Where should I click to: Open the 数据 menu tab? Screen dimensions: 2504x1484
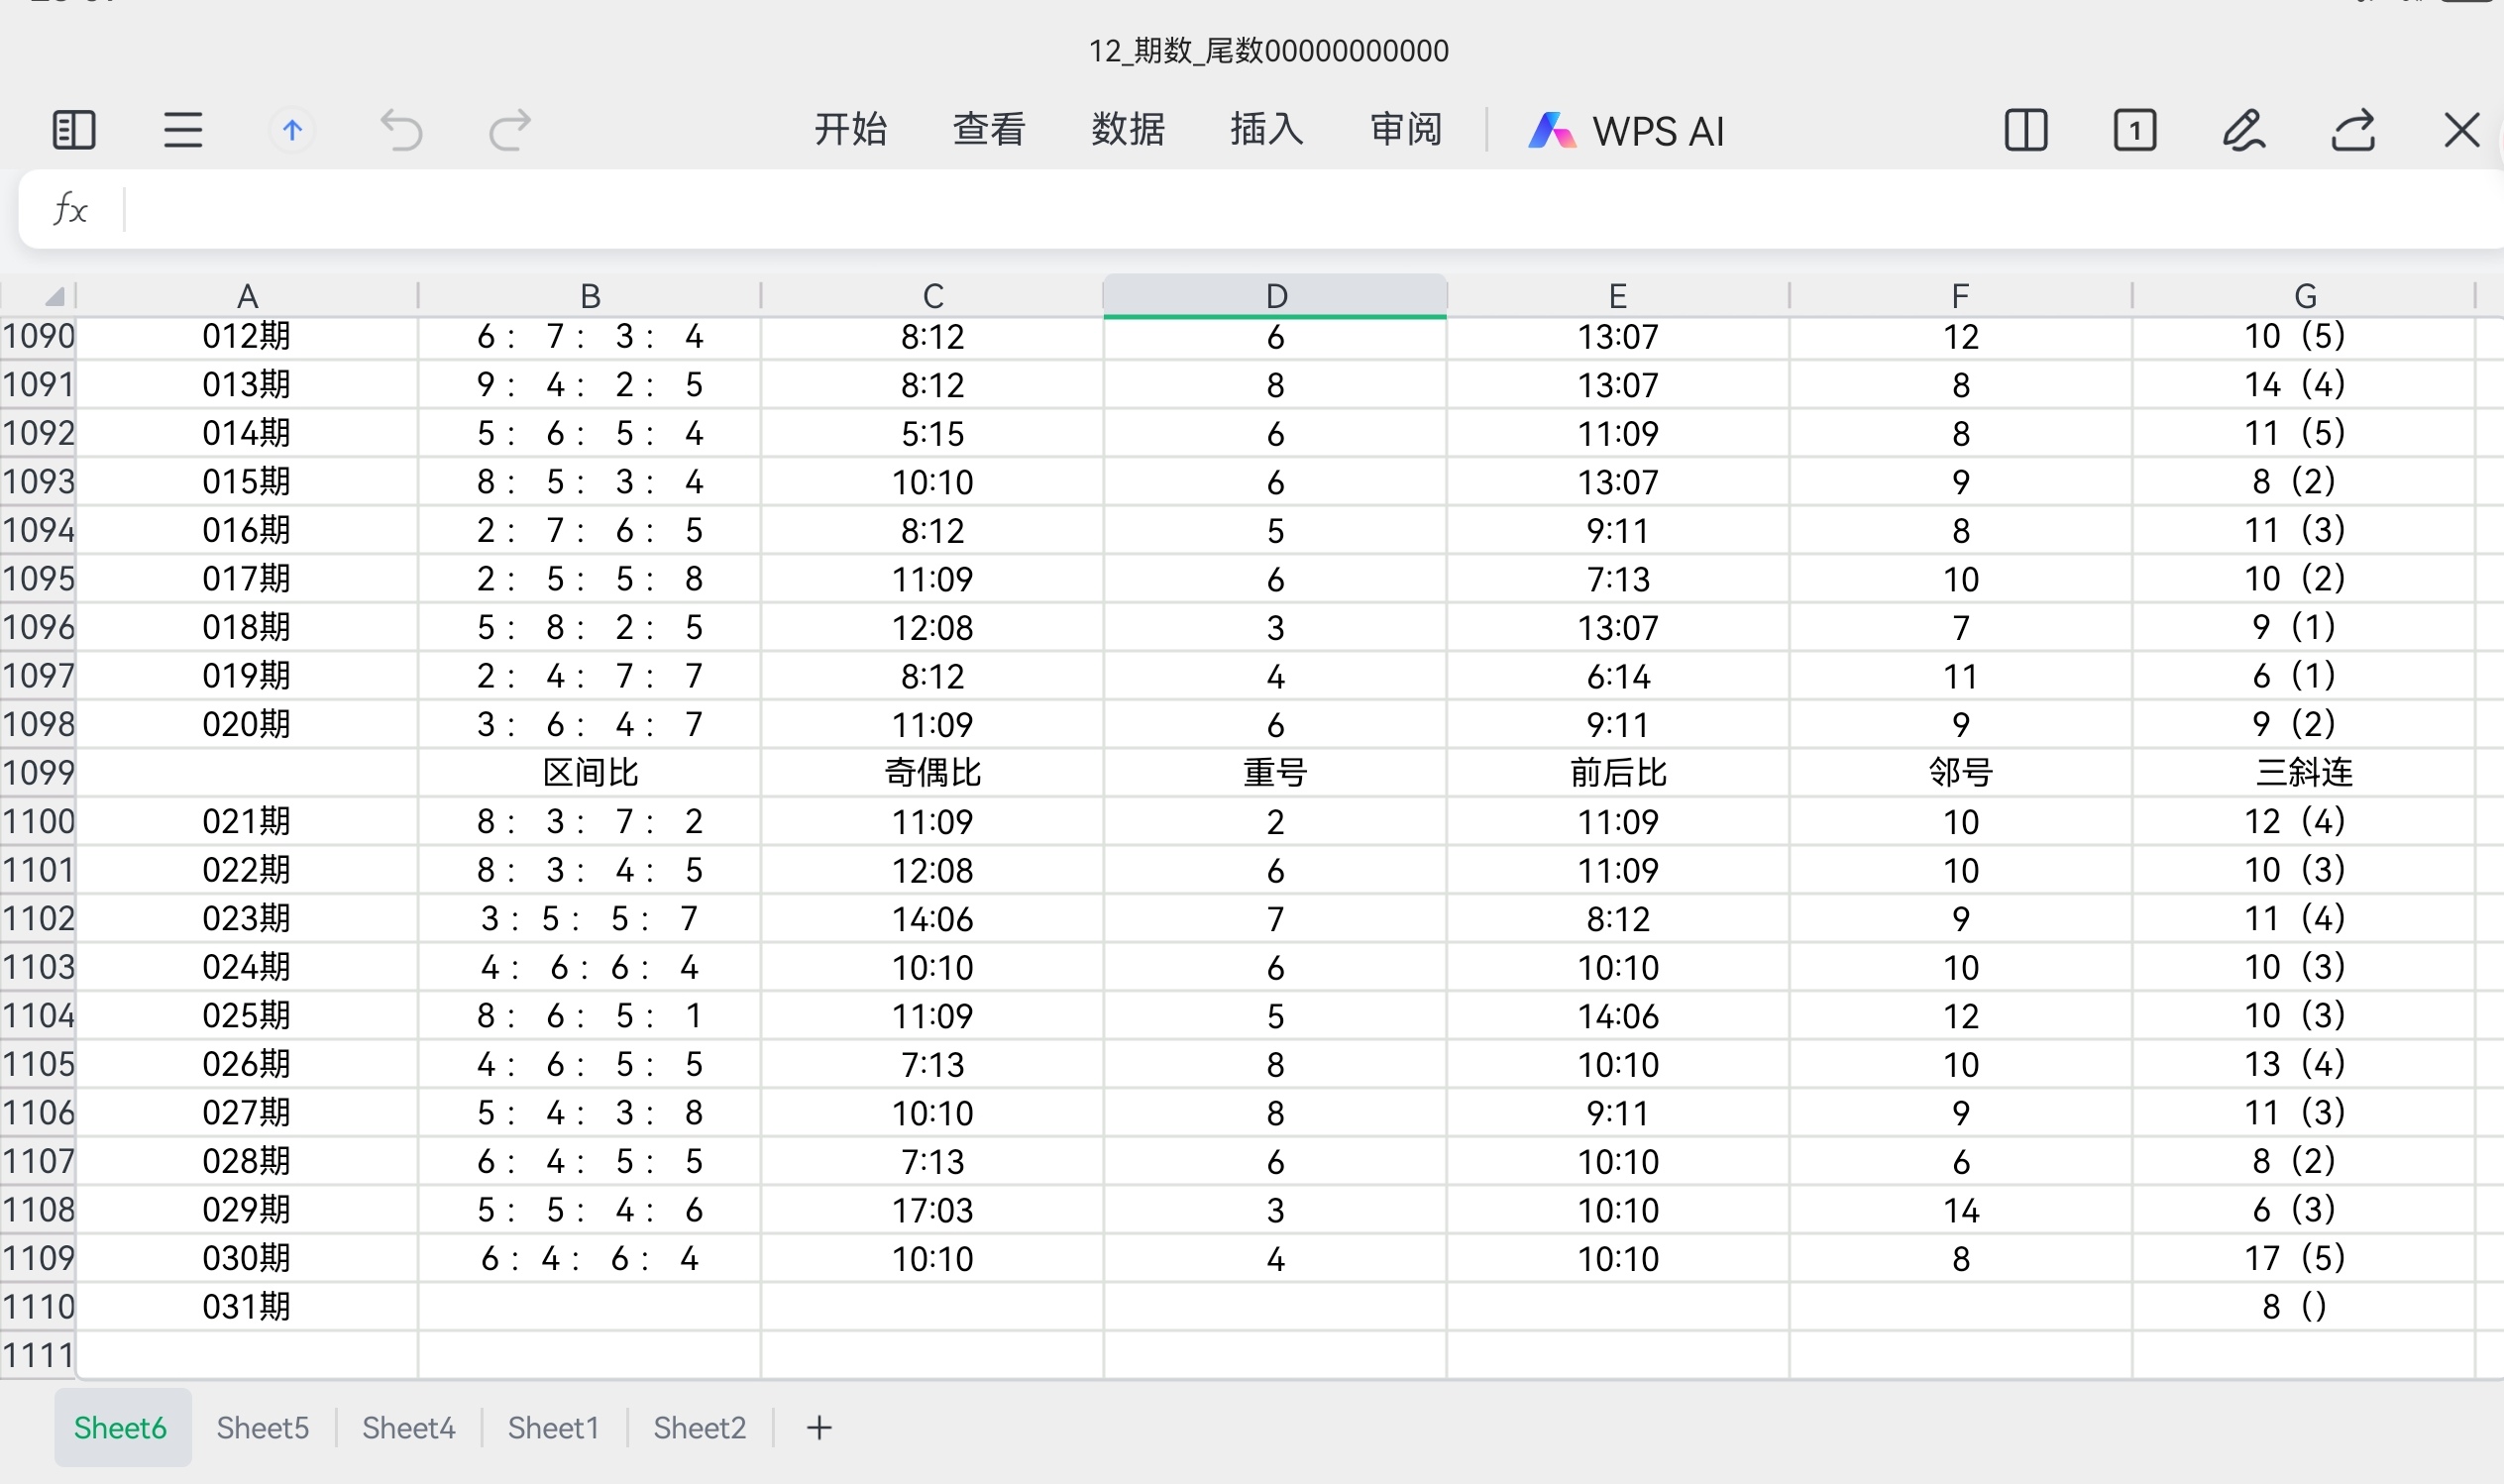point(1128,130)
